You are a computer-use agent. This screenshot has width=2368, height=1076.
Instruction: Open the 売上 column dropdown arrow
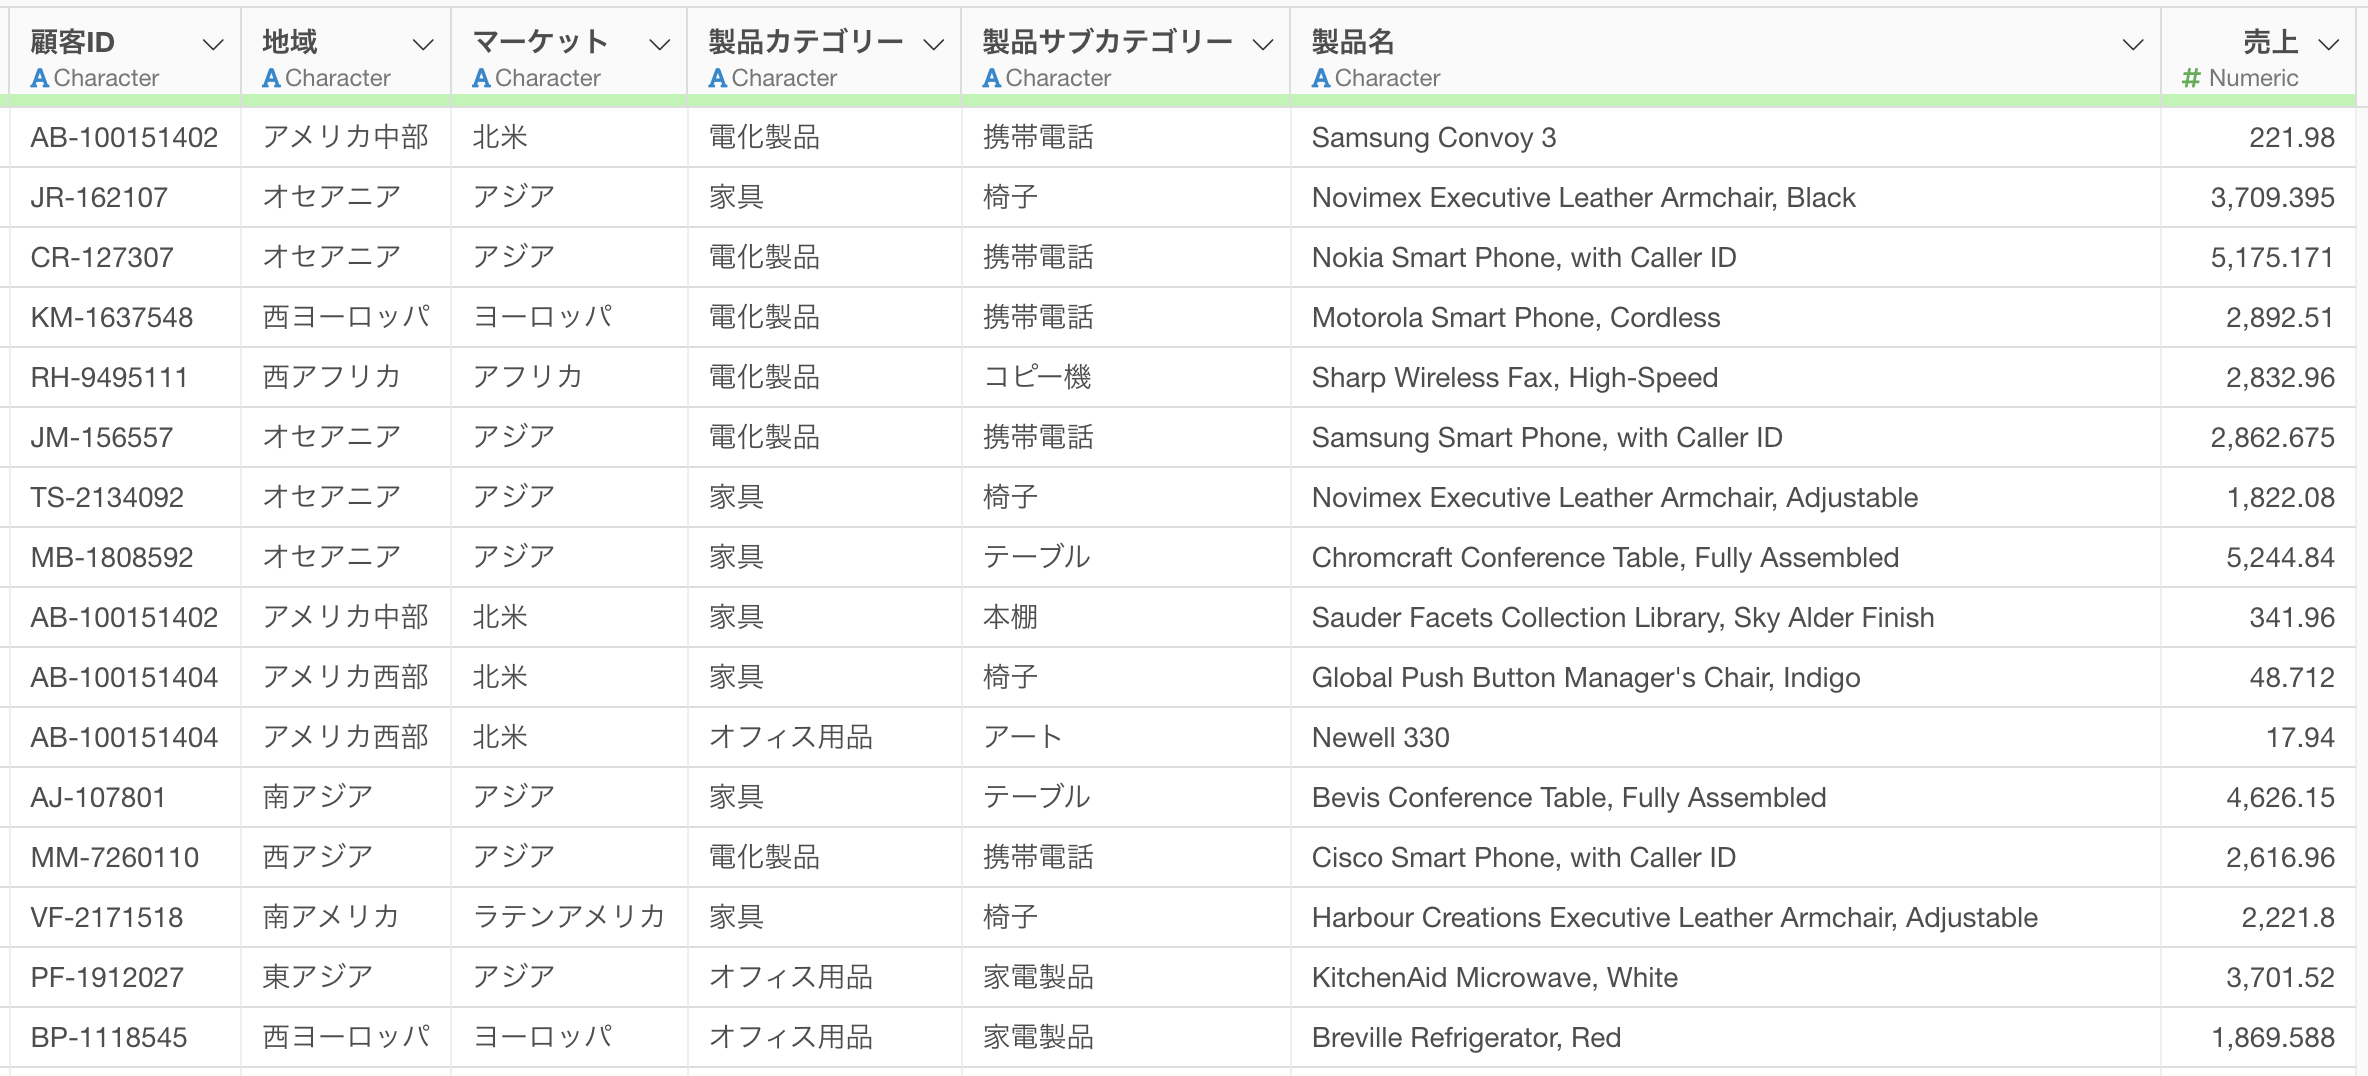click(2329, 45)
